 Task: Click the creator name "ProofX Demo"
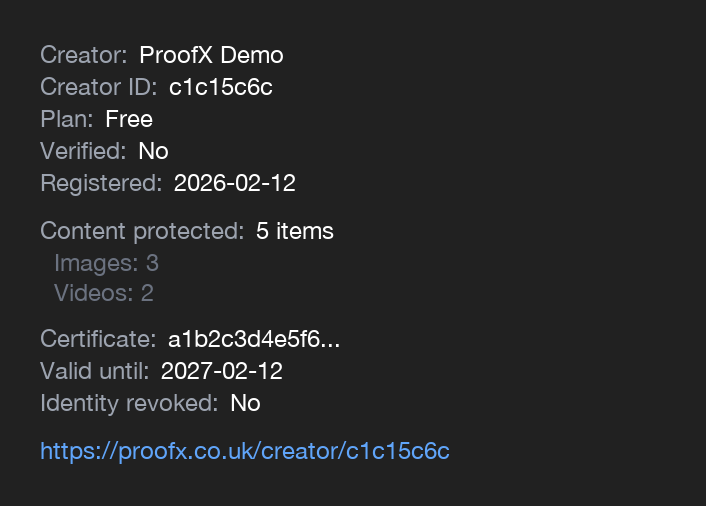[211, 55]
